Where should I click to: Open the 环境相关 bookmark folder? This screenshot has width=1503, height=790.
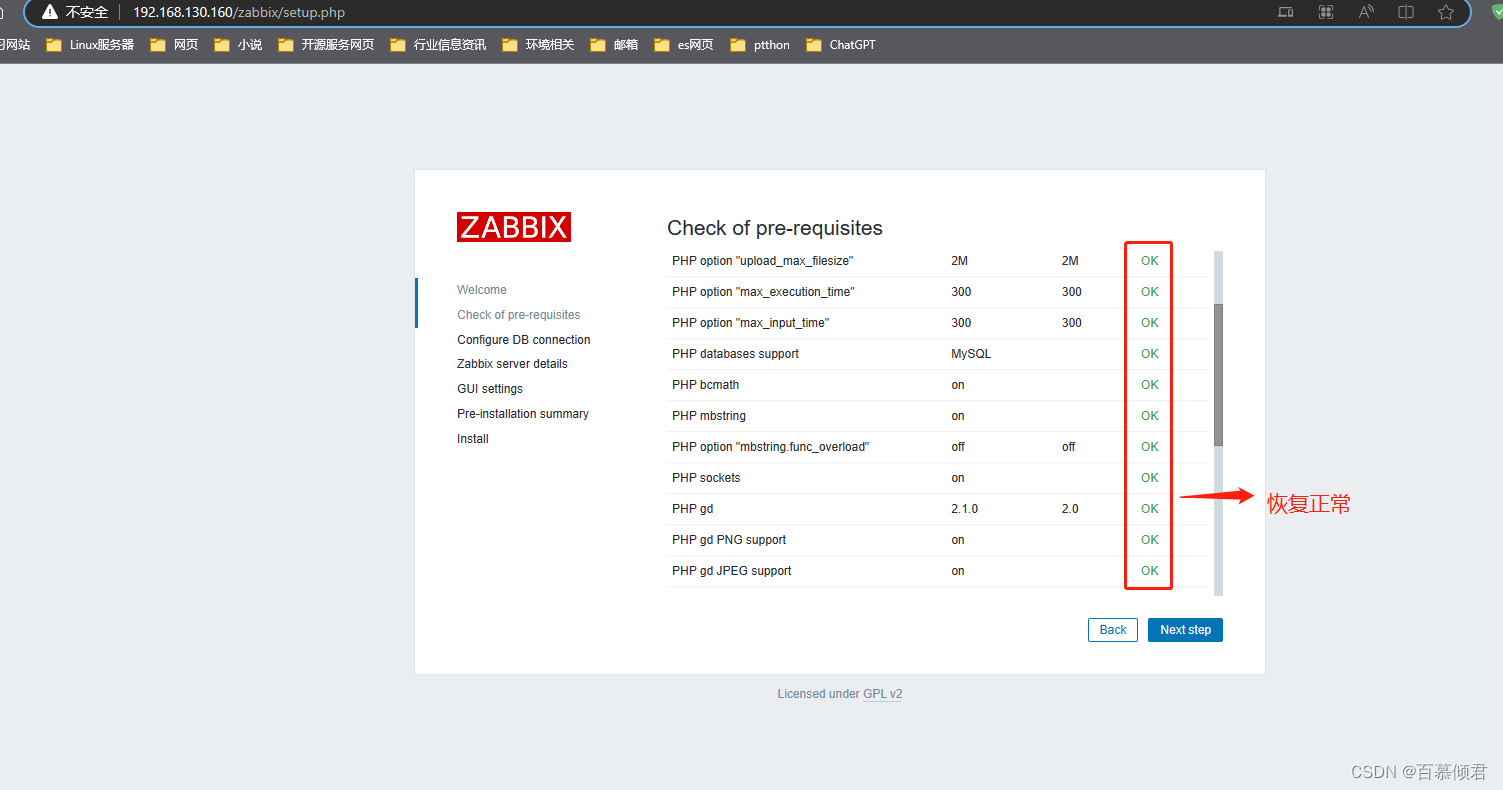[x=538, y=45]
